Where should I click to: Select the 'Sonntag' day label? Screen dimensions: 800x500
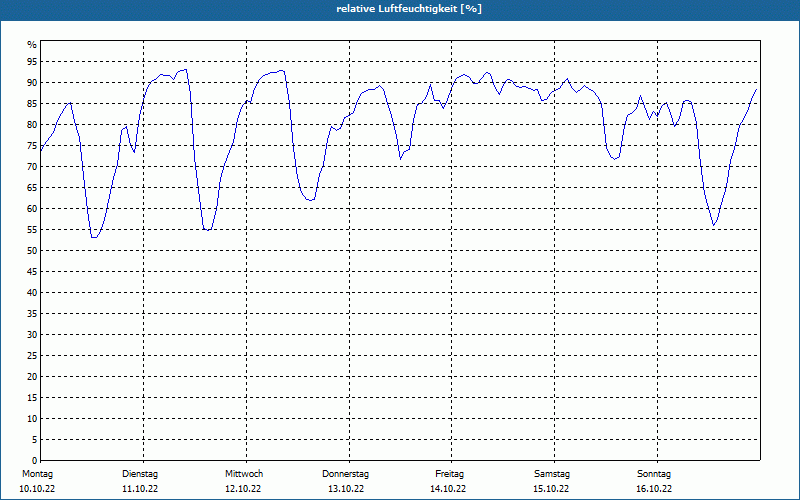(x=654, y=474)
